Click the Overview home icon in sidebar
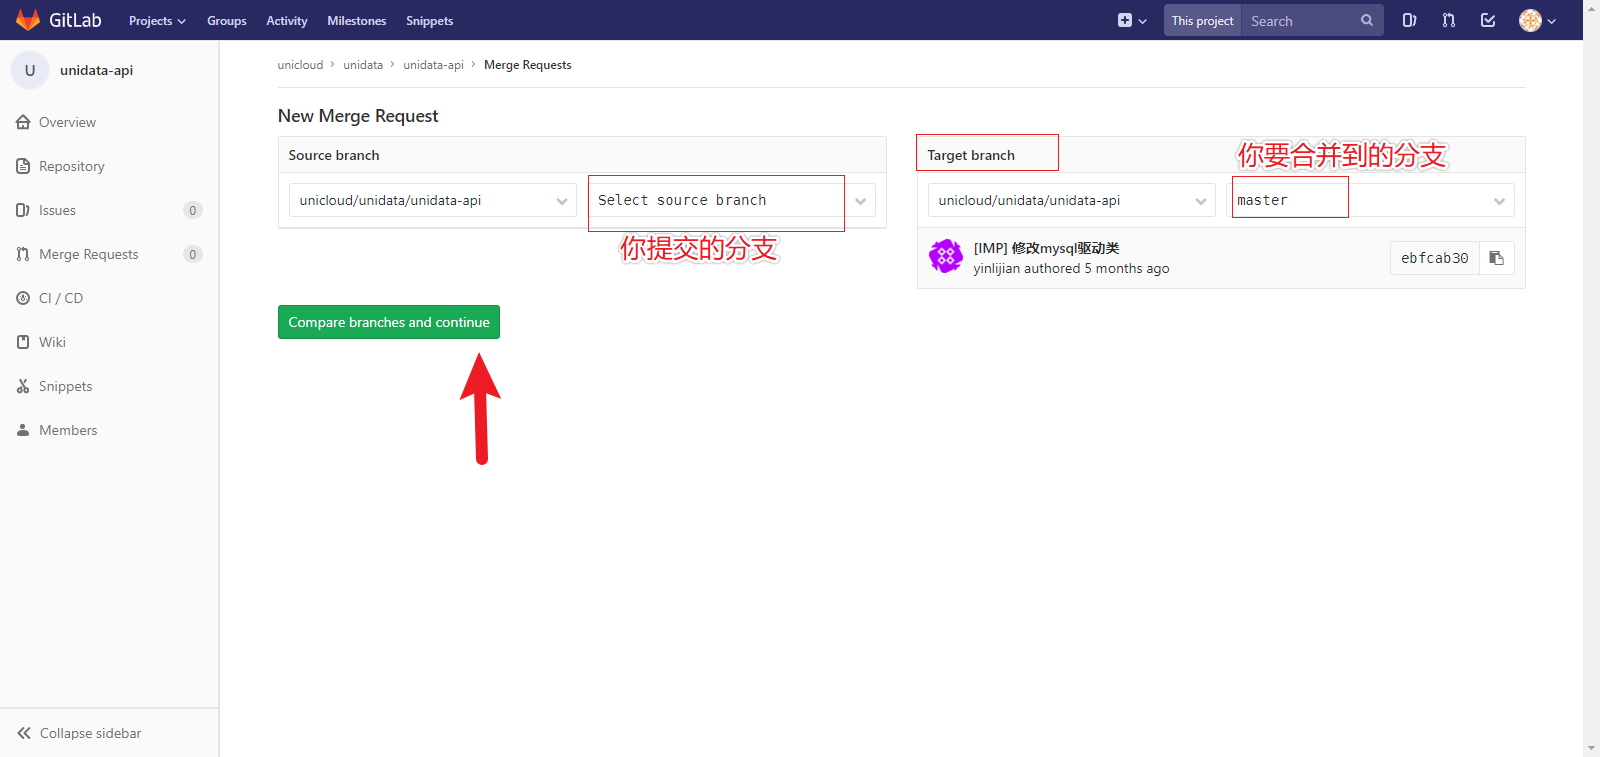The width and height of the screenshot is (1600, 757). (x=23, y=122)
